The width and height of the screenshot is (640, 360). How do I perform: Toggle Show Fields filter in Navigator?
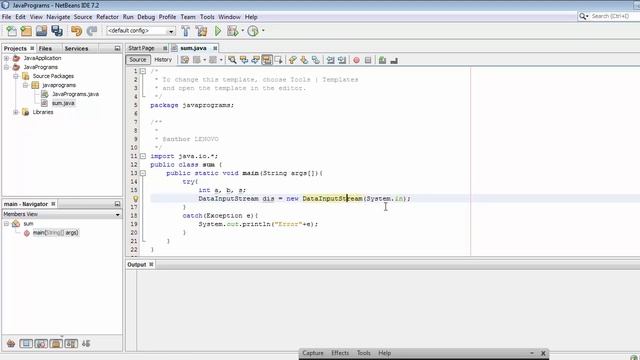(26, 344)
